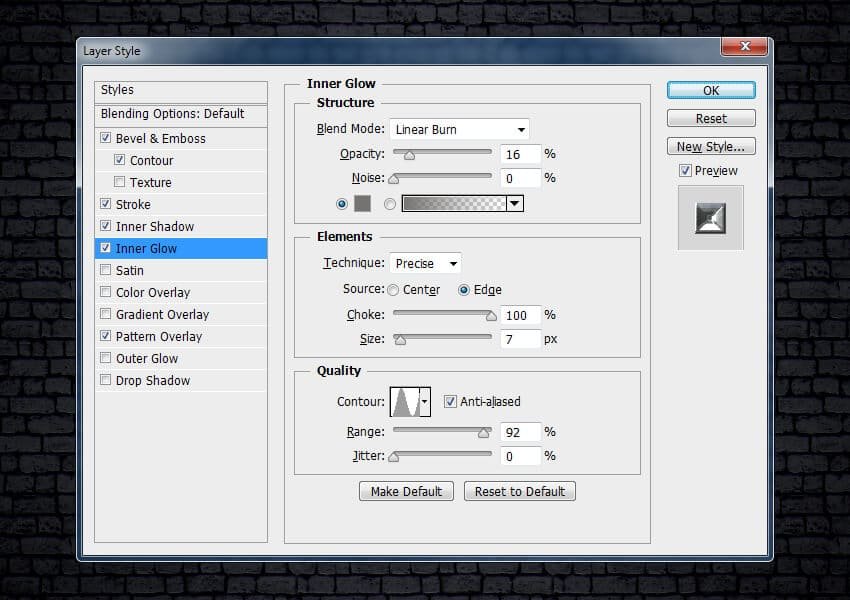
Task: Toggle the Anti-aliased checkbox
Action: click(x=450, y=402)
